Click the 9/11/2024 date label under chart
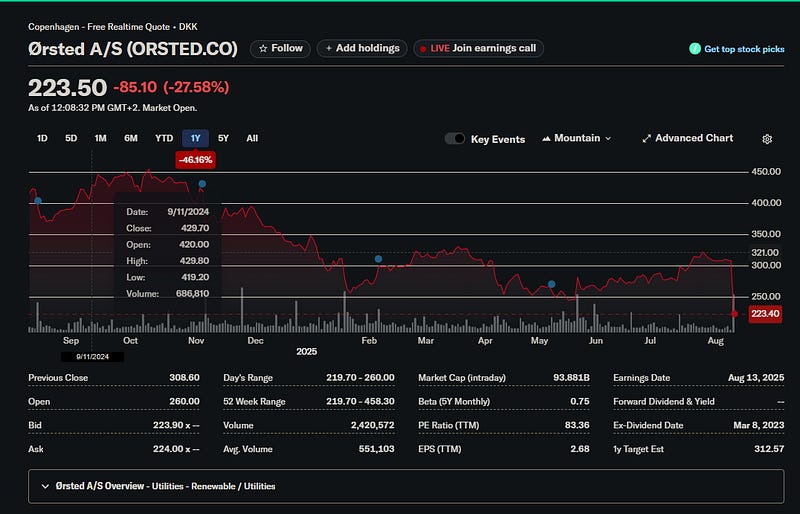 [92, 357]
